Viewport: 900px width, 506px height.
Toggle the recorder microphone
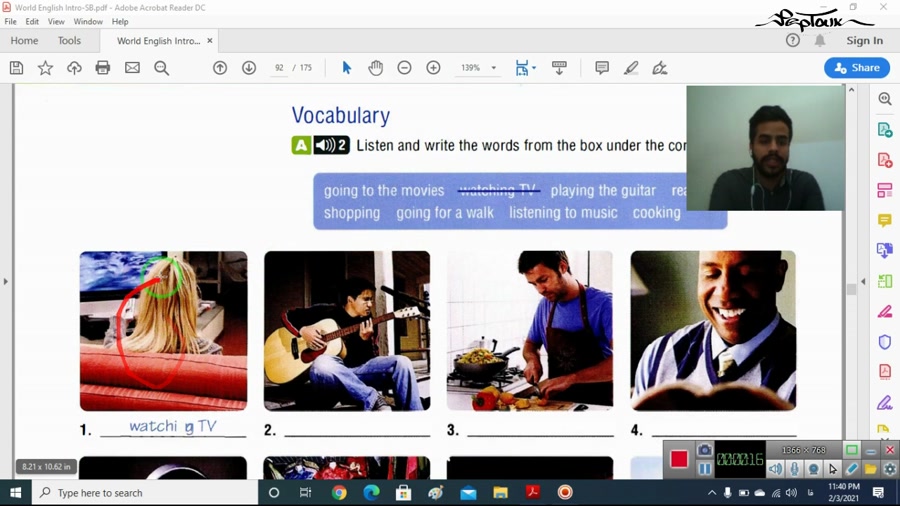(x=794, y=469)
